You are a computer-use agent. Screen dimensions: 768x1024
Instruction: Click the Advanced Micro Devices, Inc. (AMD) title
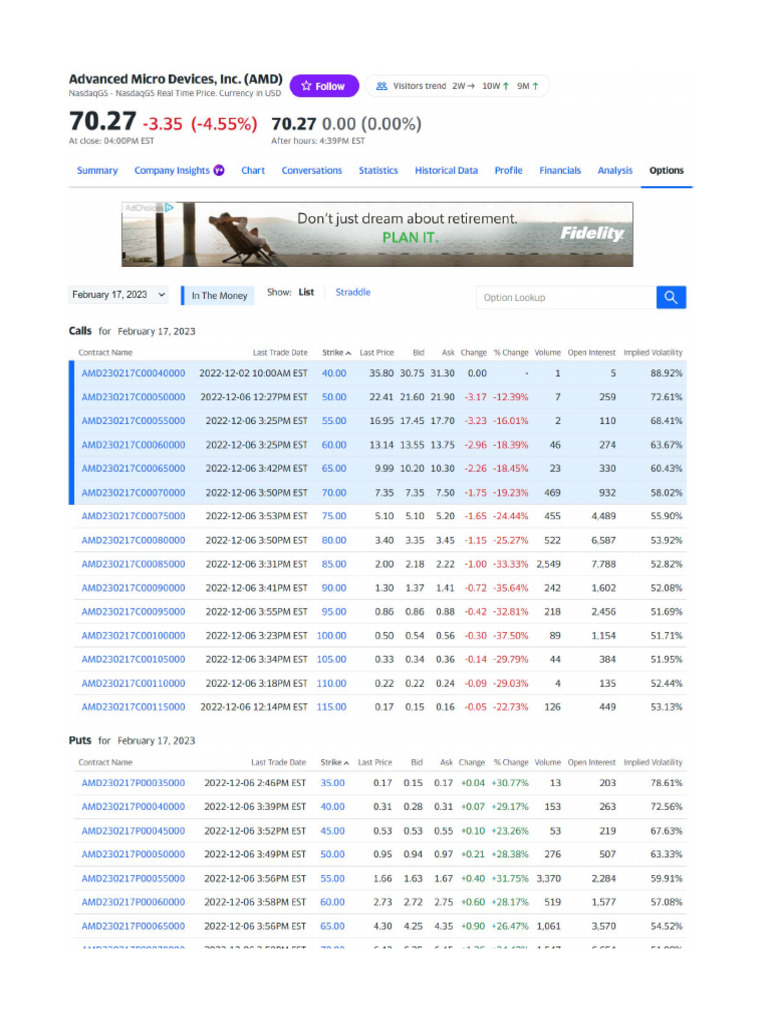click(176, 79)
